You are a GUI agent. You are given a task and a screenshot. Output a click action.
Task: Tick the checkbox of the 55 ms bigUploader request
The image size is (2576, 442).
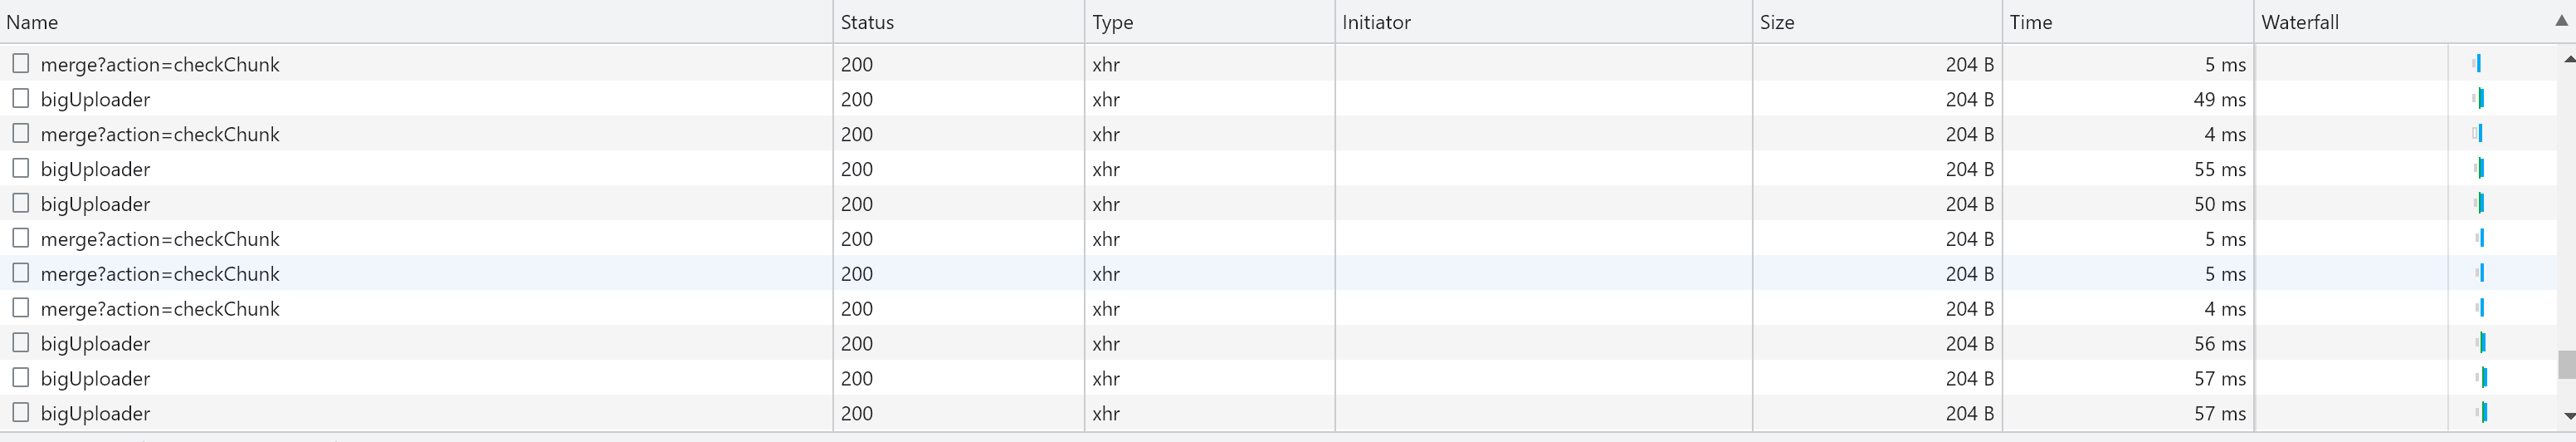[x=20, y=168]
